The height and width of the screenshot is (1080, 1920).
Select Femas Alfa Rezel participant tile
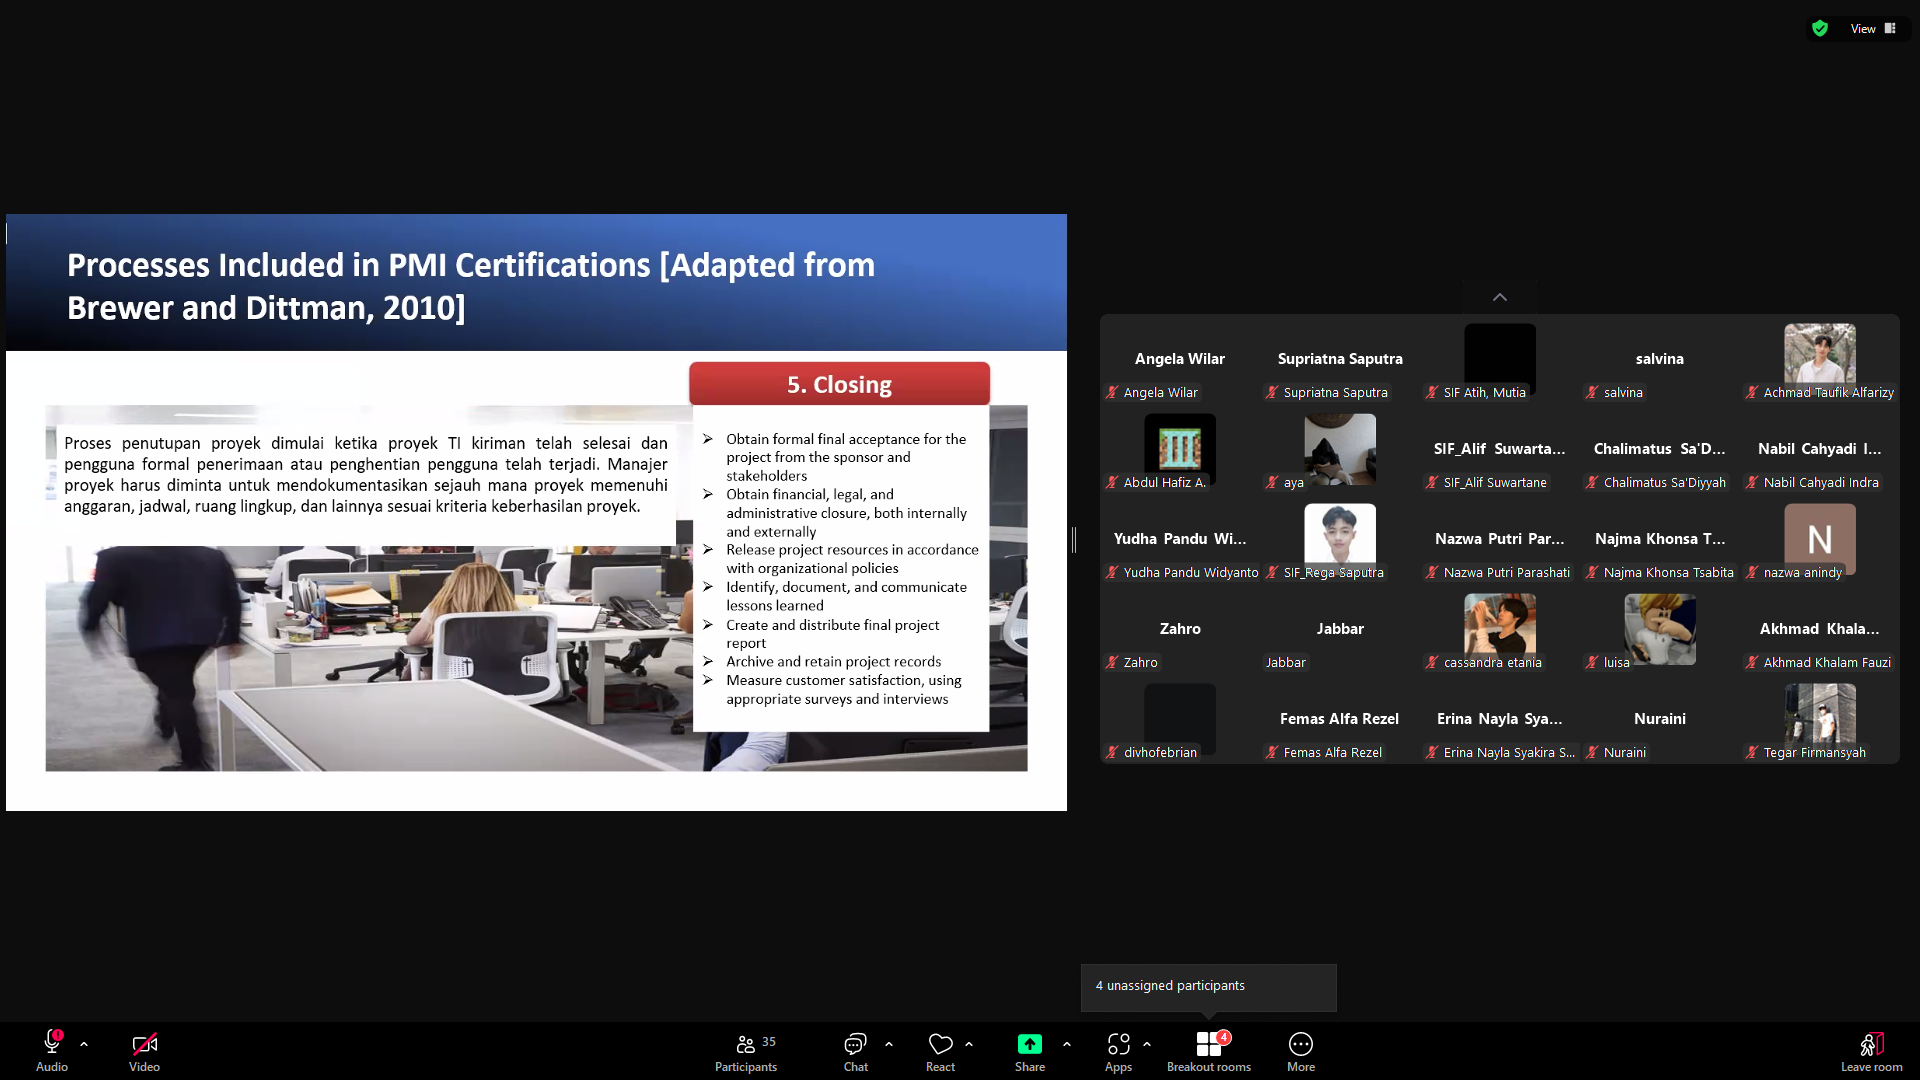[x=1340, y=719]
